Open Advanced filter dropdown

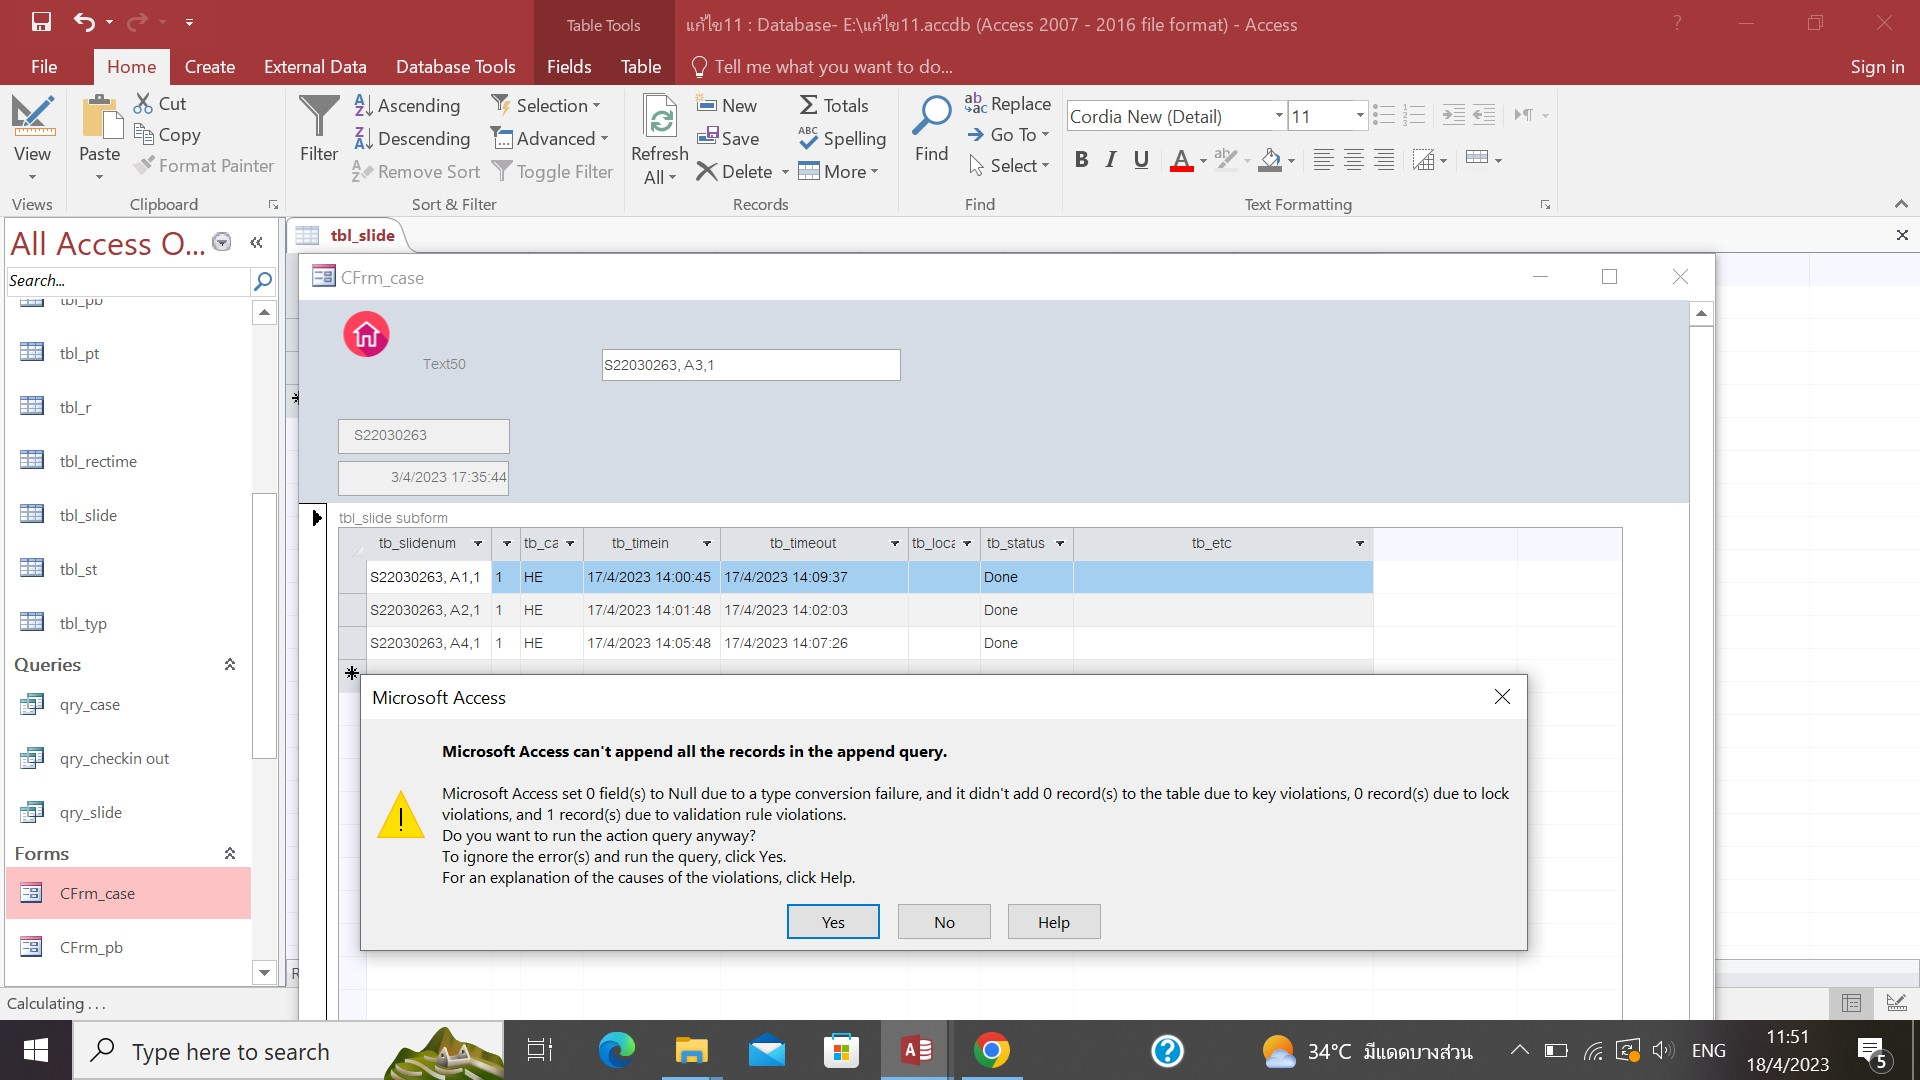pos(549,138)
